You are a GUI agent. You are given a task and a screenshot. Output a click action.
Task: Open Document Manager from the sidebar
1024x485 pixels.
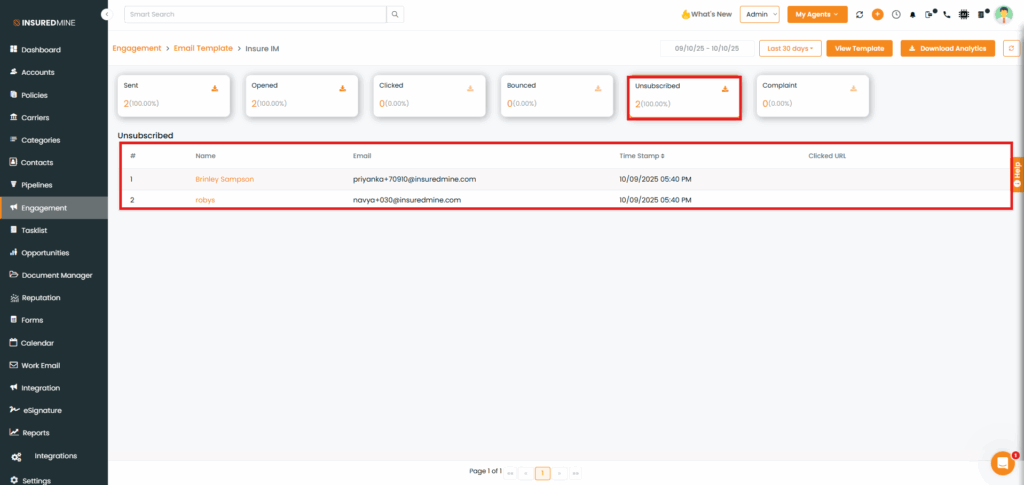tap(56, 275)
